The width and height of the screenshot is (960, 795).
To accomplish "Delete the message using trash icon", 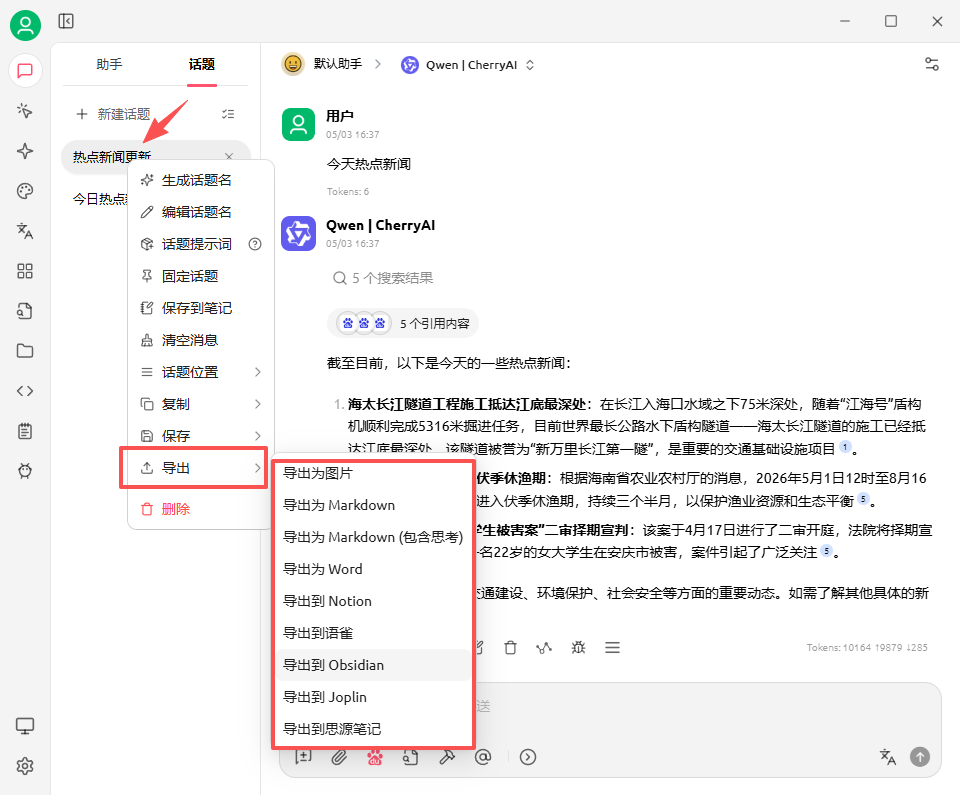I will tap(511, 647).
